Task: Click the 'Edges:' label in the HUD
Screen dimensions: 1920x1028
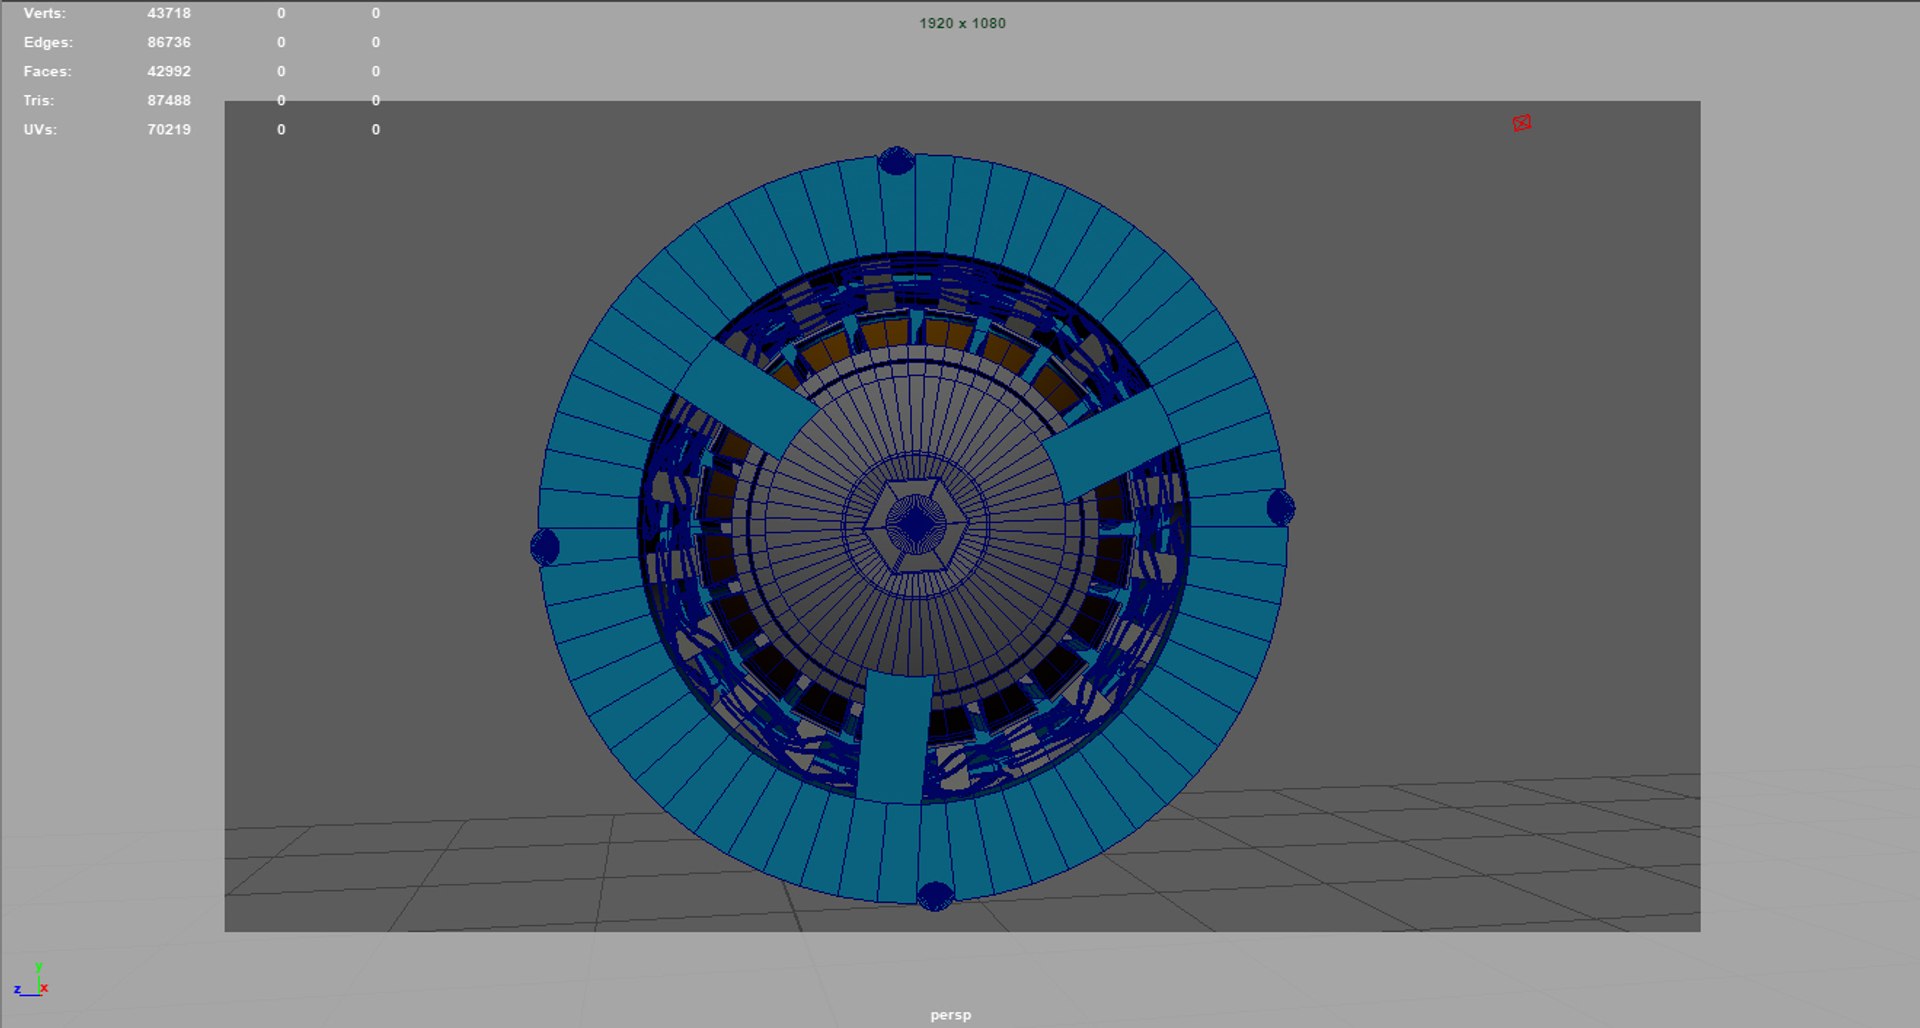Action: tap(48, 42)
